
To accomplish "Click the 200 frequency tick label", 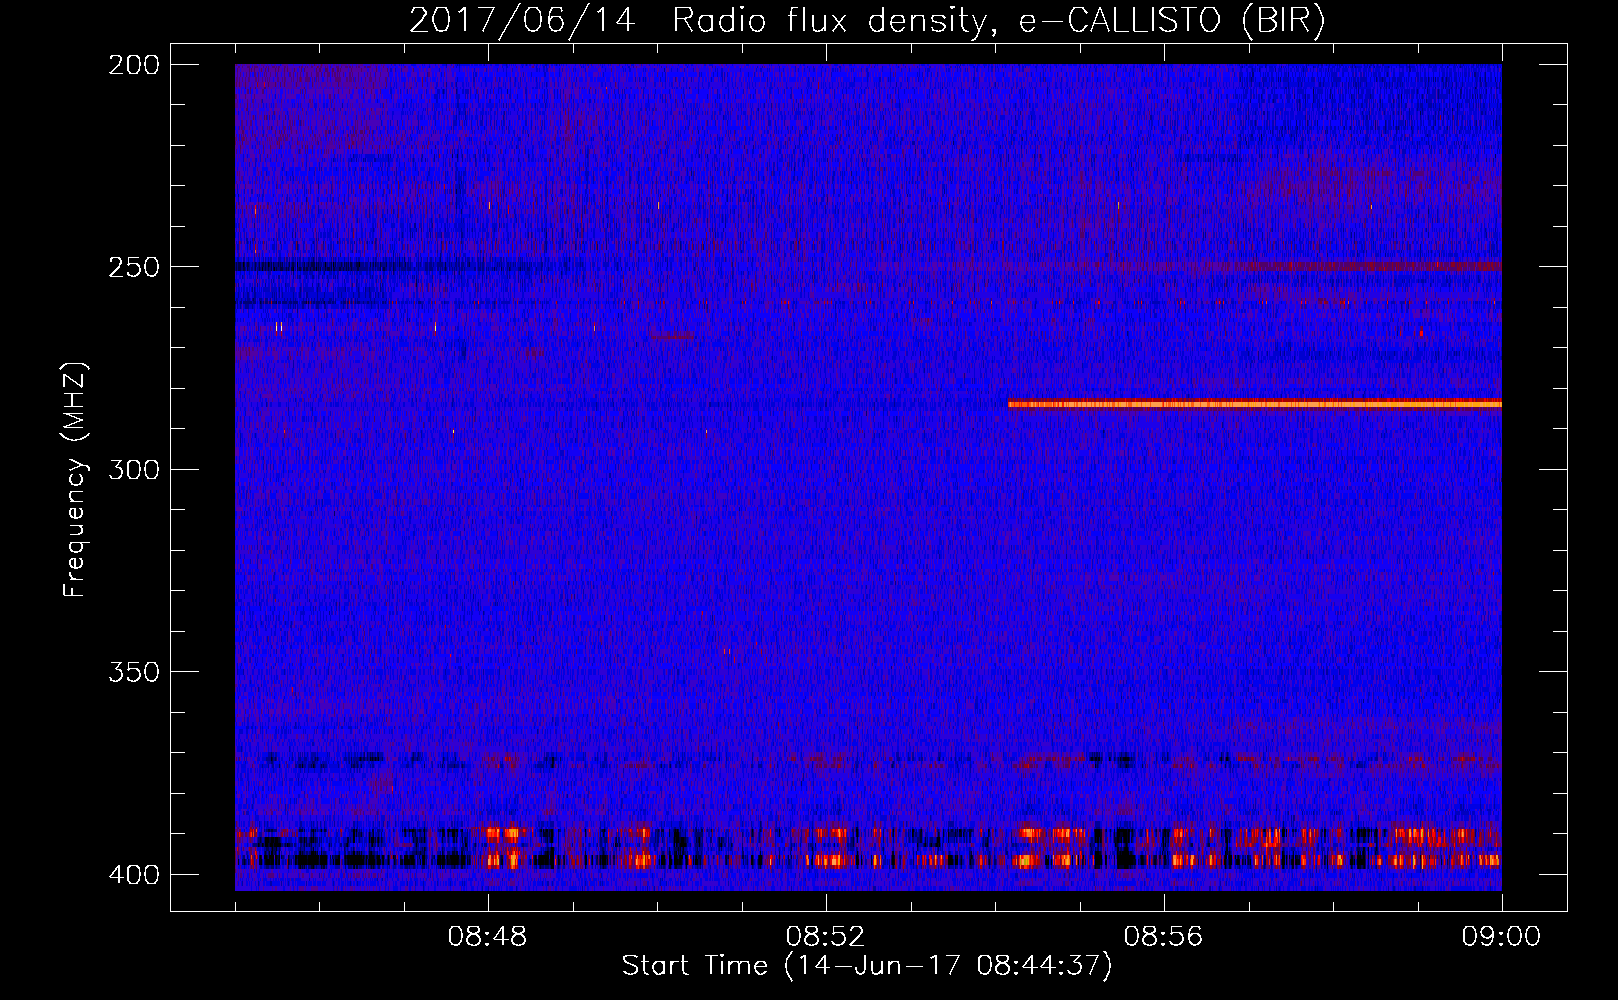I will tap(133, 65).
